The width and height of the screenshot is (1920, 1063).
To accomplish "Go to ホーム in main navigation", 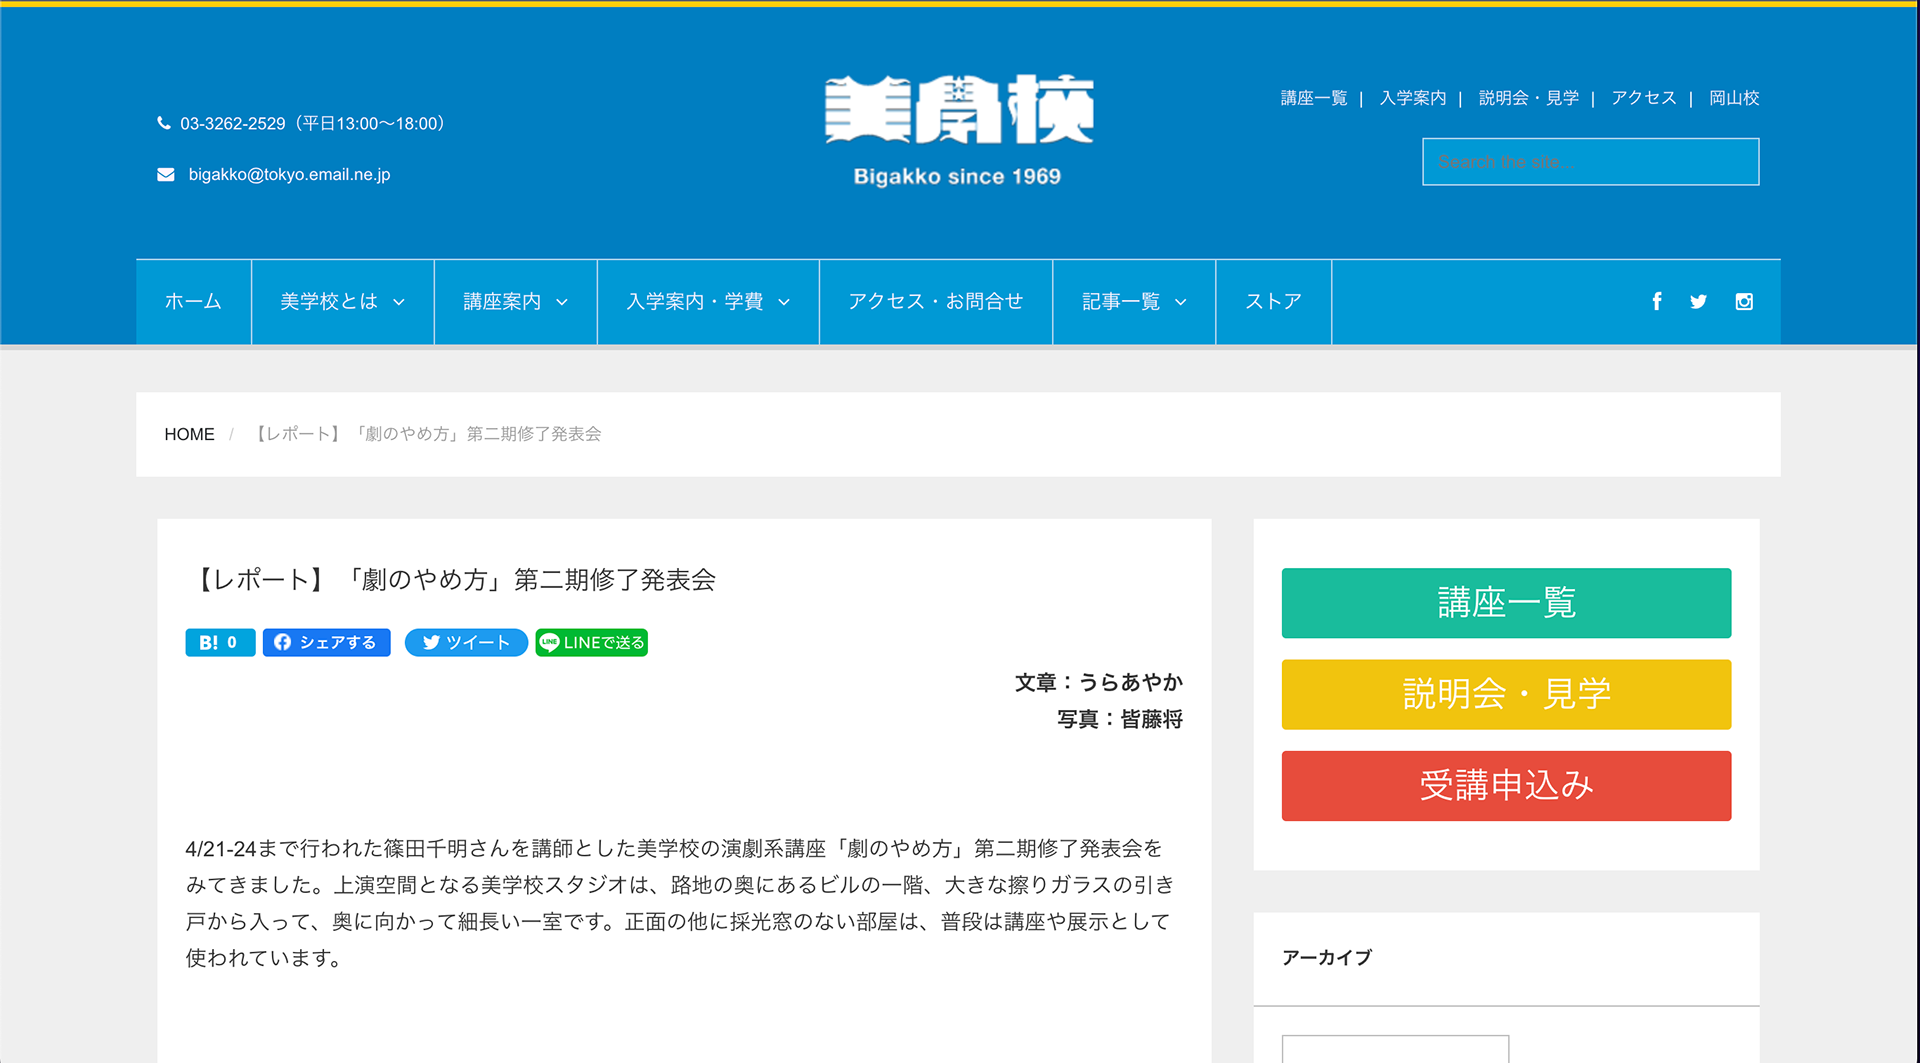I will [x=193, y=301].
